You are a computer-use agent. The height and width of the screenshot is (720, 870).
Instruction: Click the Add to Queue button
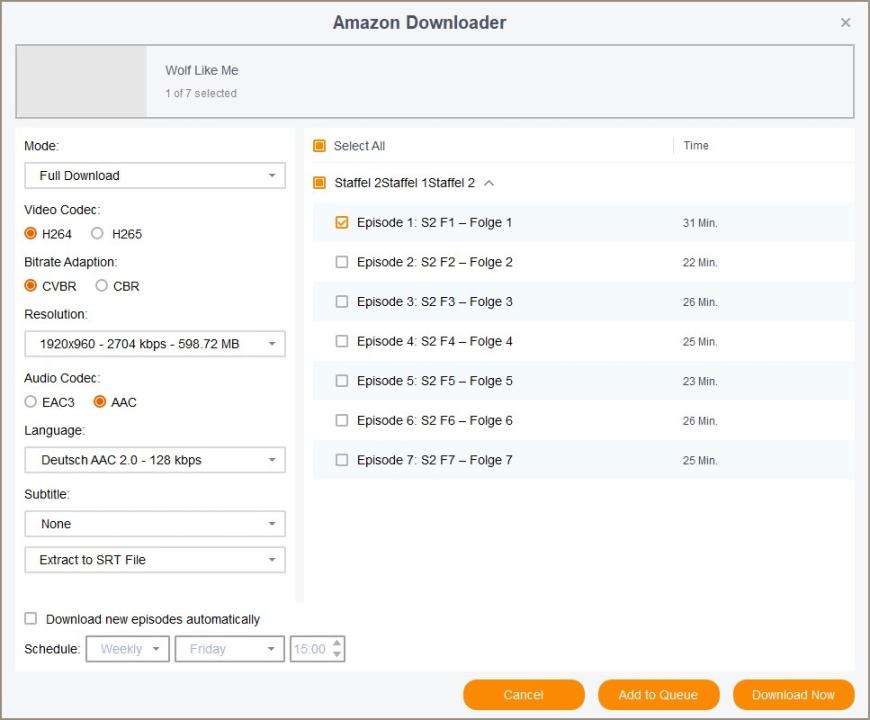point(659,694)
